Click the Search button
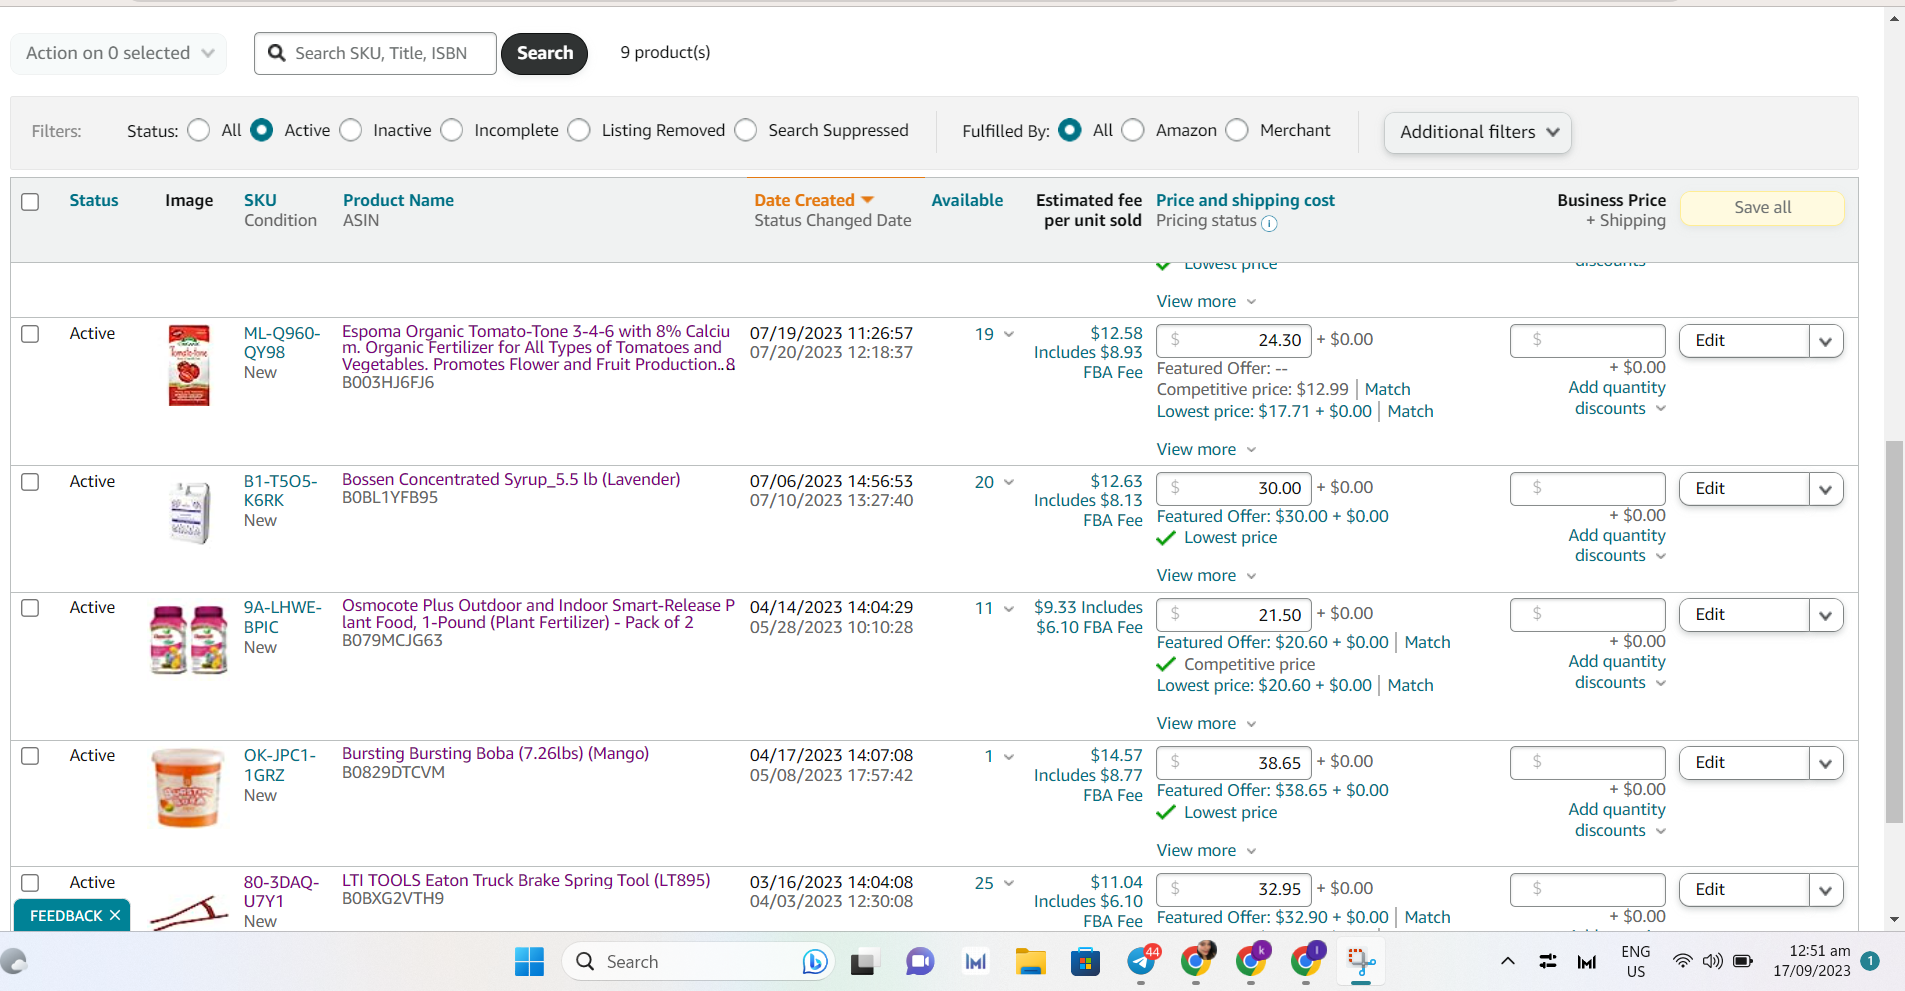 click(x=545, y=53)
